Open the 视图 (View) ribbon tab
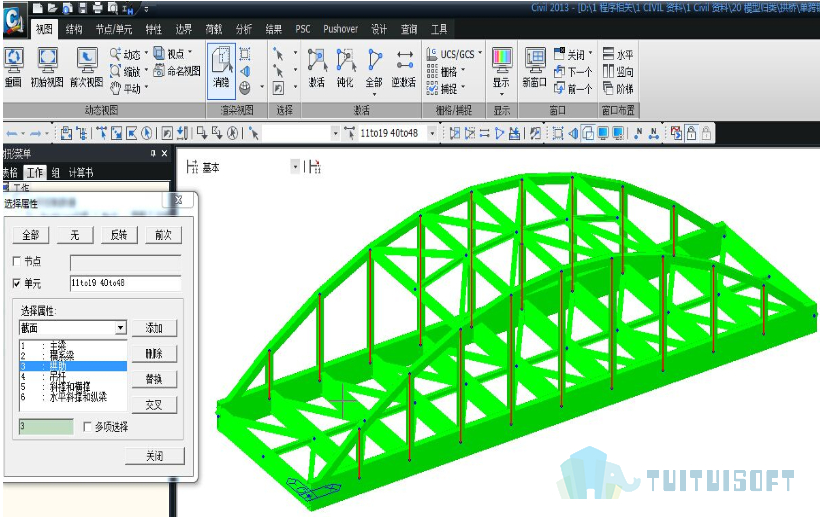The height and width of the screenshot is (517, 820). pos(44,29)
